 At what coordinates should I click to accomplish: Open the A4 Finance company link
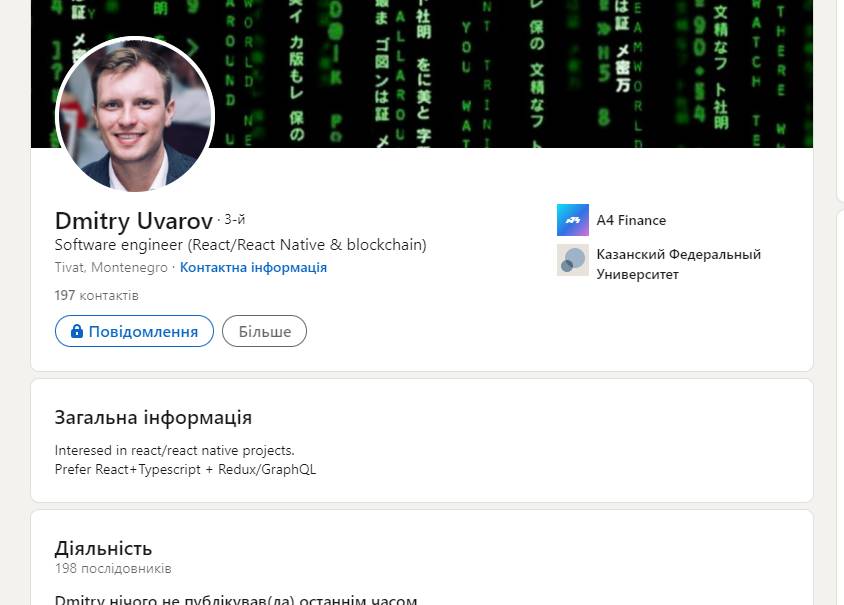[x=631, y=220]
